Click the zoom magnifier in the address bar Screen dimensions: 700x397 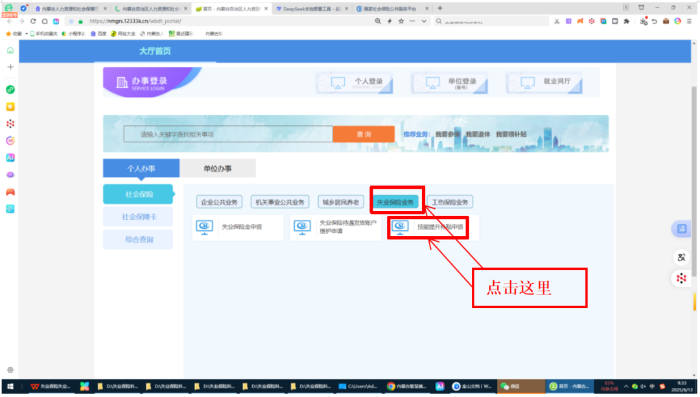pyautogui.click(x=378, y=21)
